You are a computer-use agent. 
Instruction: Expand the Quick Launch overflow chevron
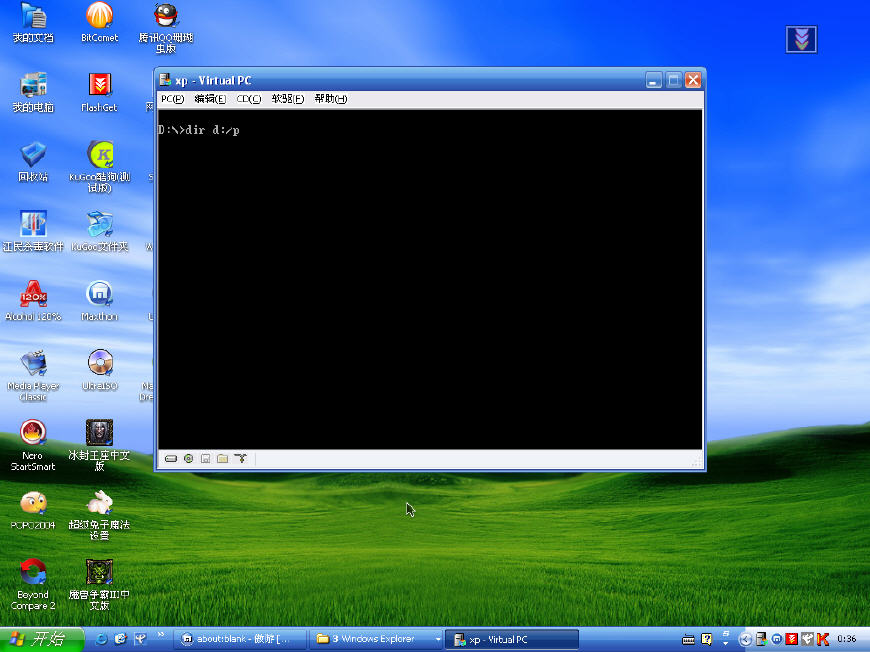[161, 635]
